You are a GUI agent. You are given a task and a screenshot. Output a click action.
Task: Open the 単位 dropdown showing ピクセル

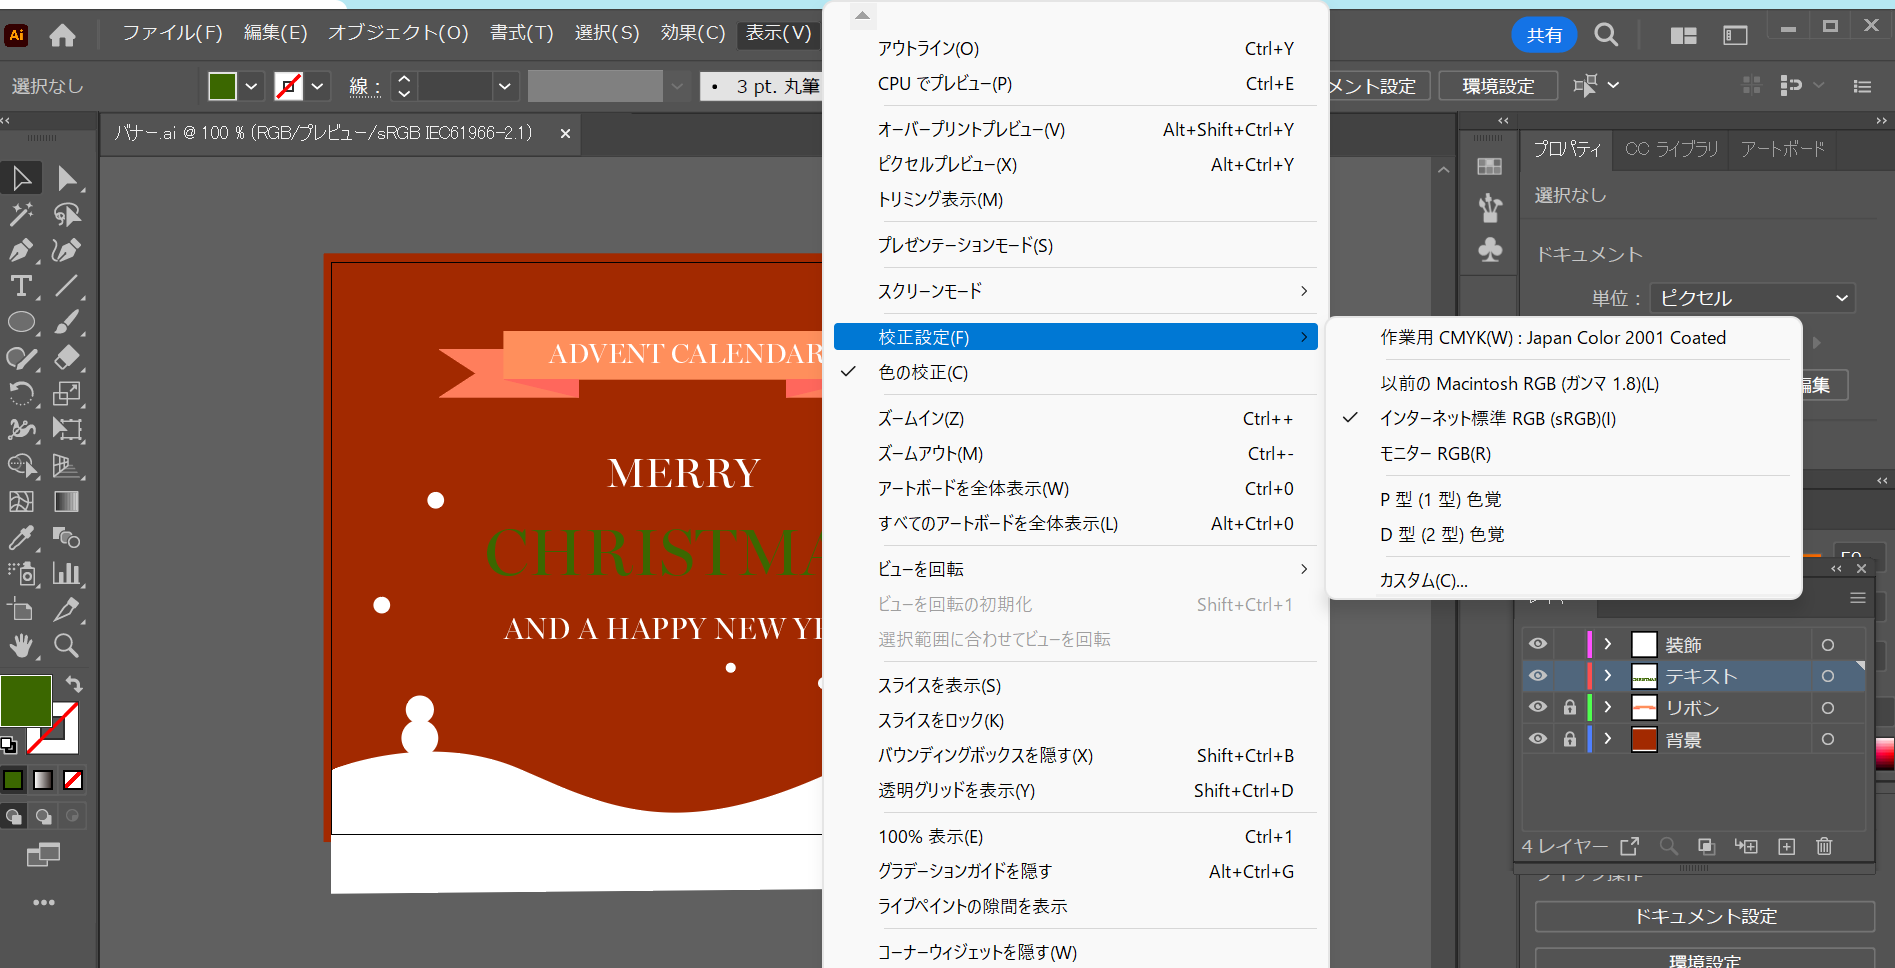[x=1752, y=297]
